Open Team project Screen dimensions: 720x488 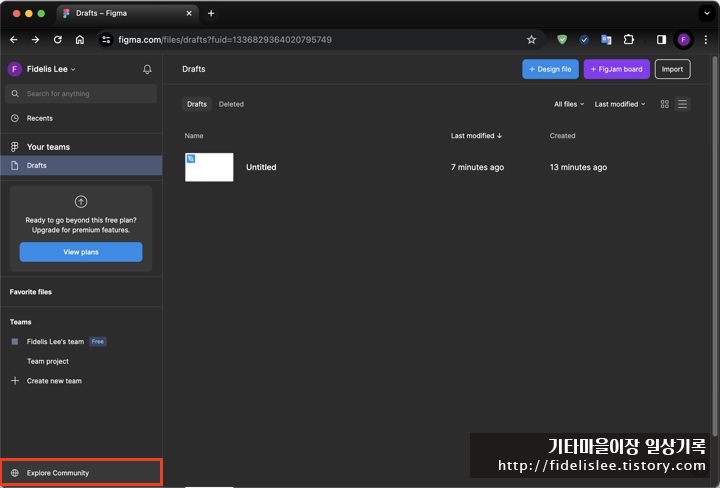pyautogui.click(x=48, y=361)
